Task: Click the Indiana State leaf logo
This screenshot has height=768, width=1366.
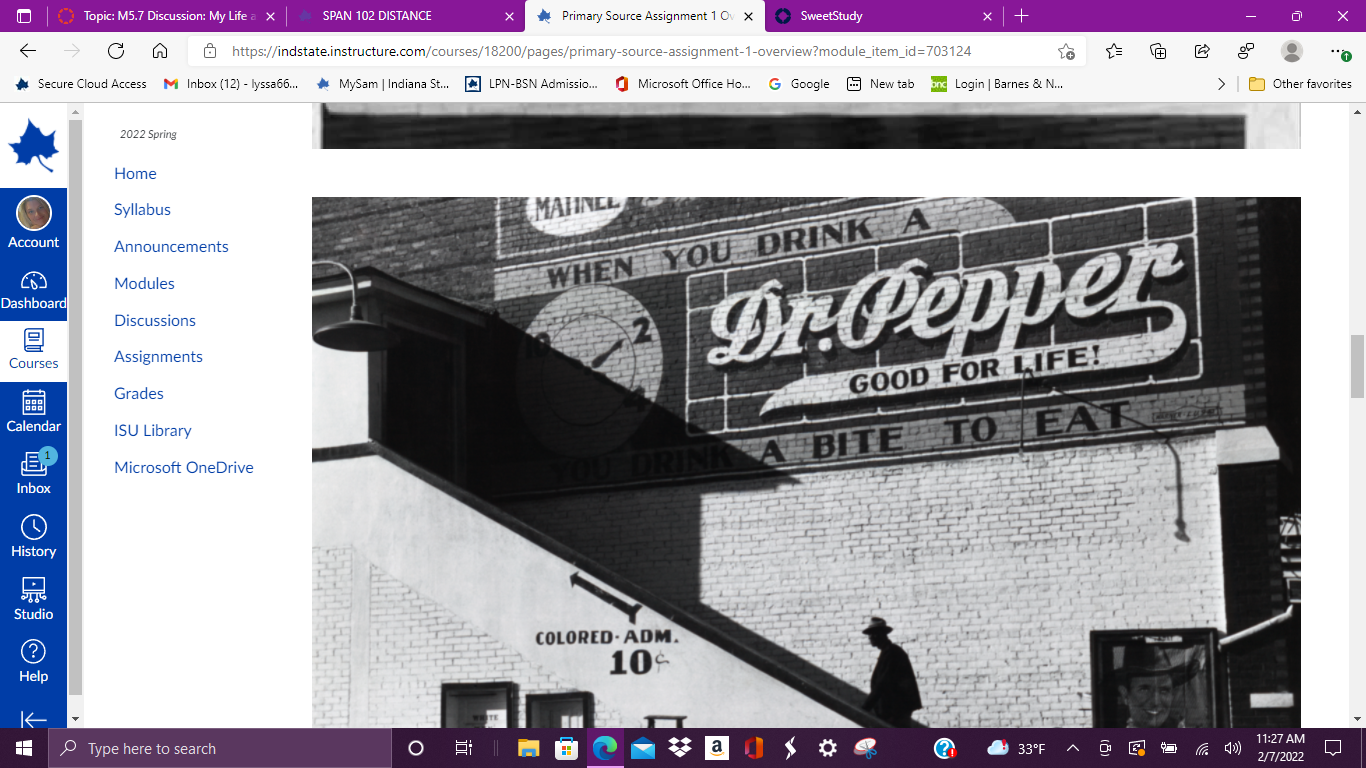Action: tap(33, 146)
